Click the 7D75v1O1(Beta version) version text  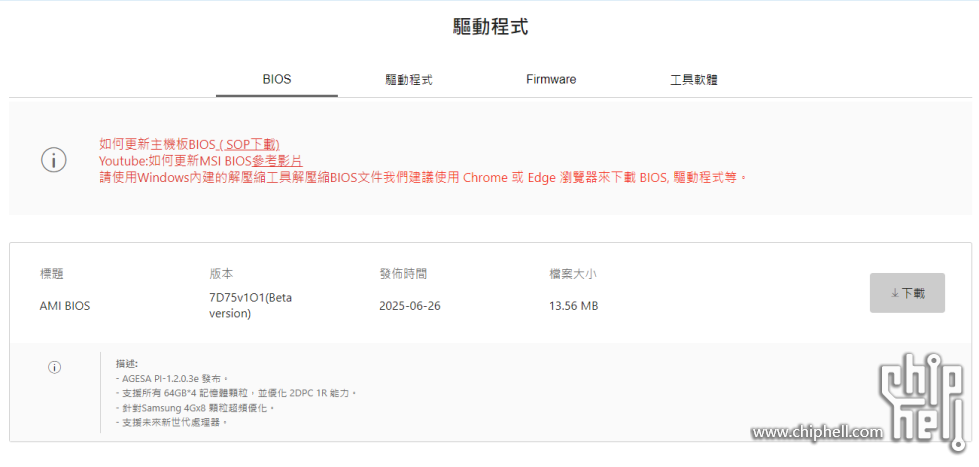tap(250, 305)
